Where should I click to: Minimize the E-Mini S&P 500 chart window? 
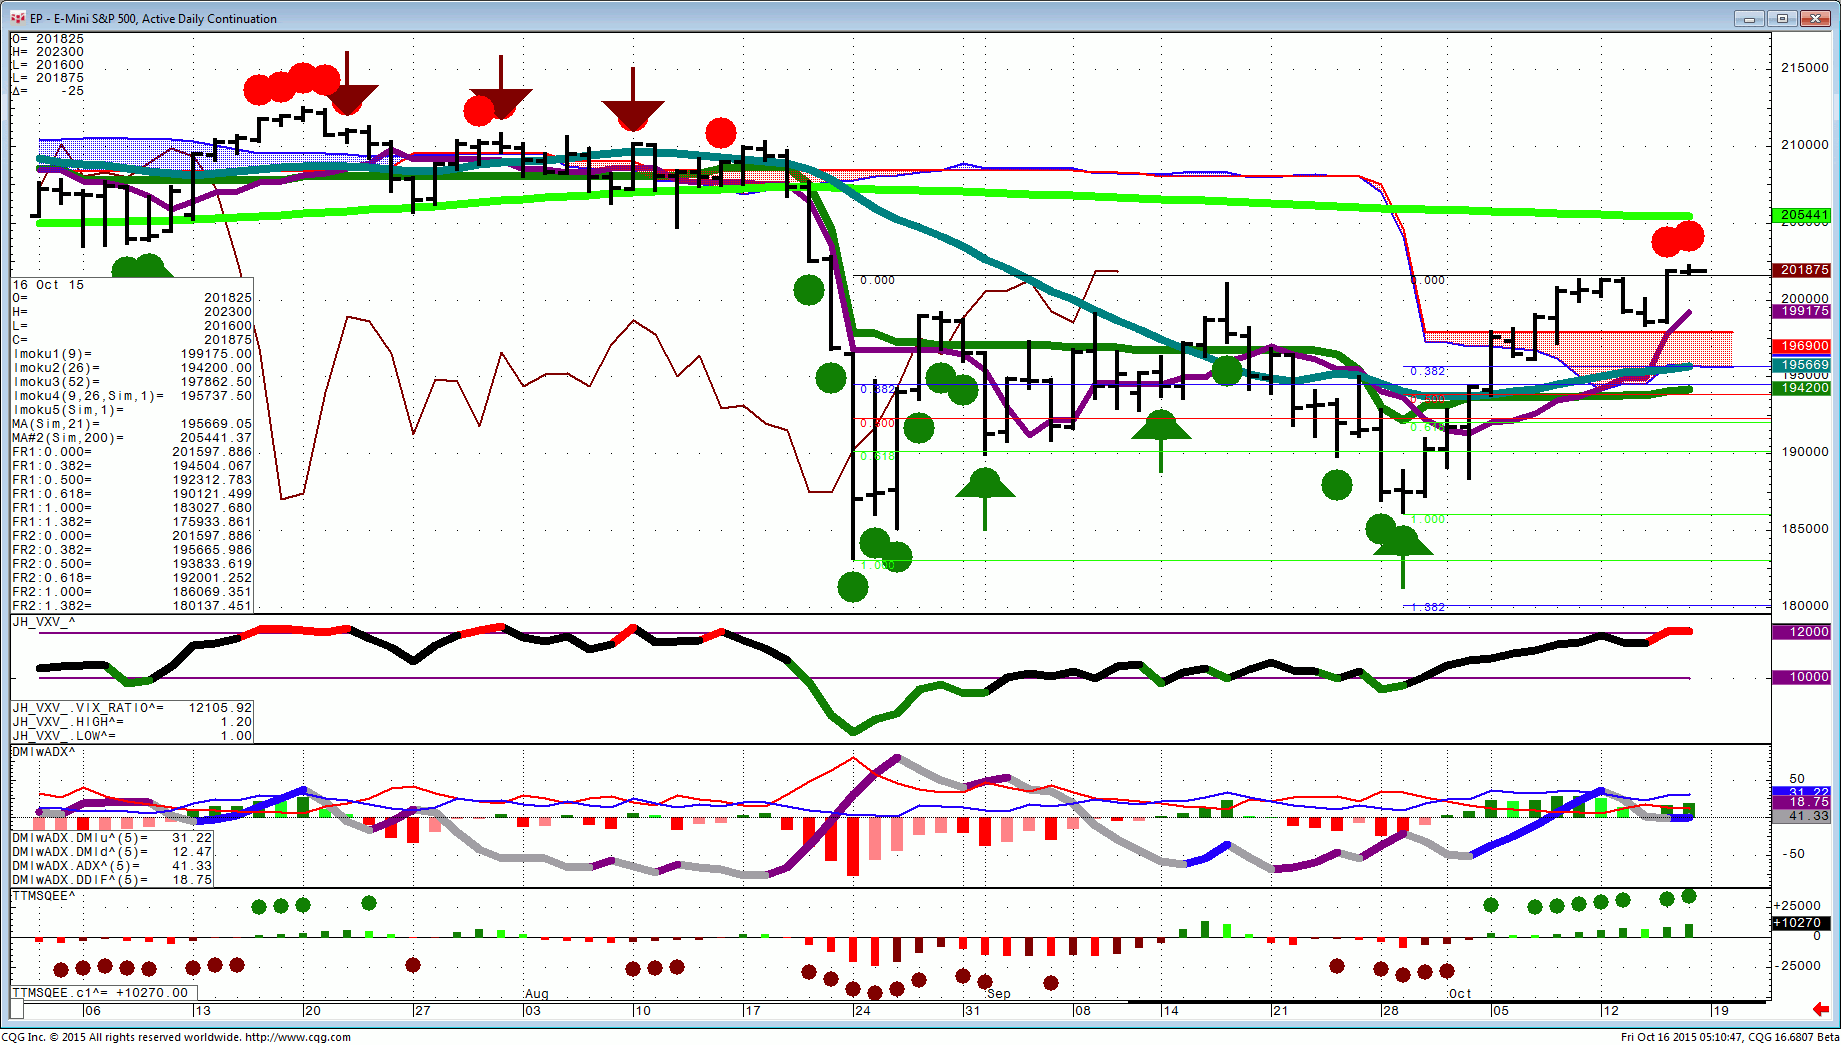[x=1750, y=18]
